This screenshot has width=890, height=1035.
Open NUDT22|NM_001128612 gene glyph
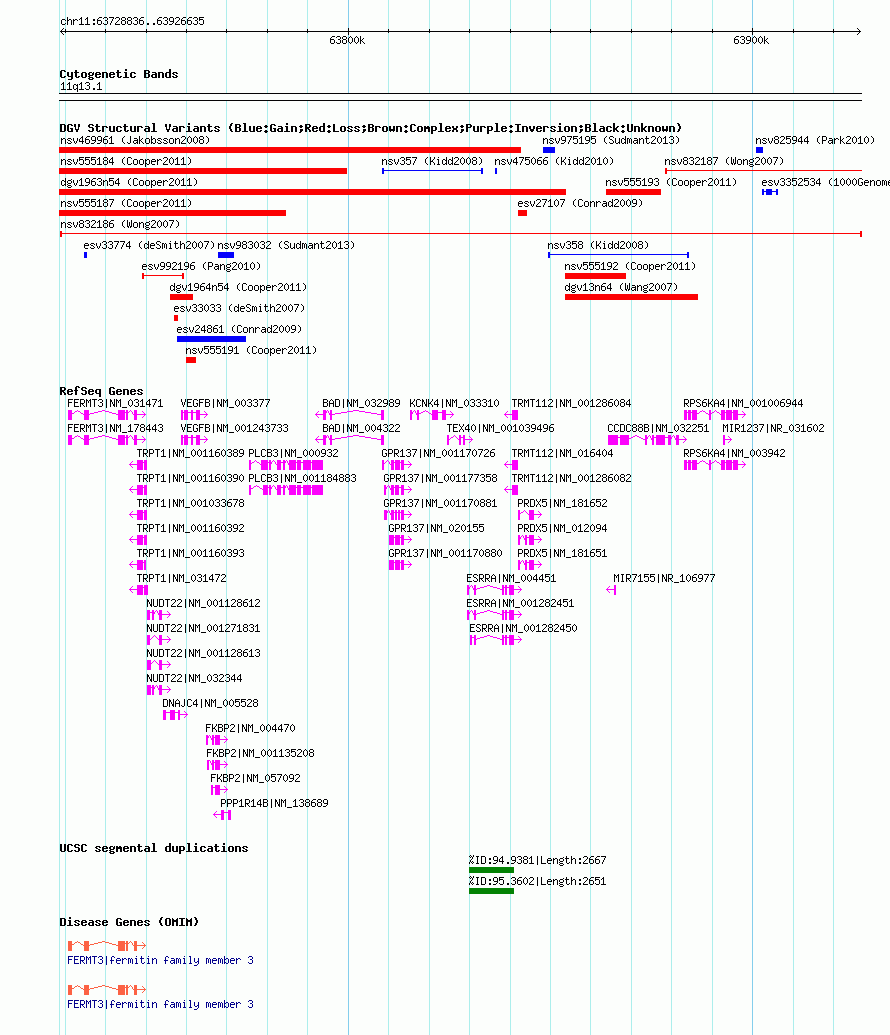pyautogui.click(x=159, y=615)
